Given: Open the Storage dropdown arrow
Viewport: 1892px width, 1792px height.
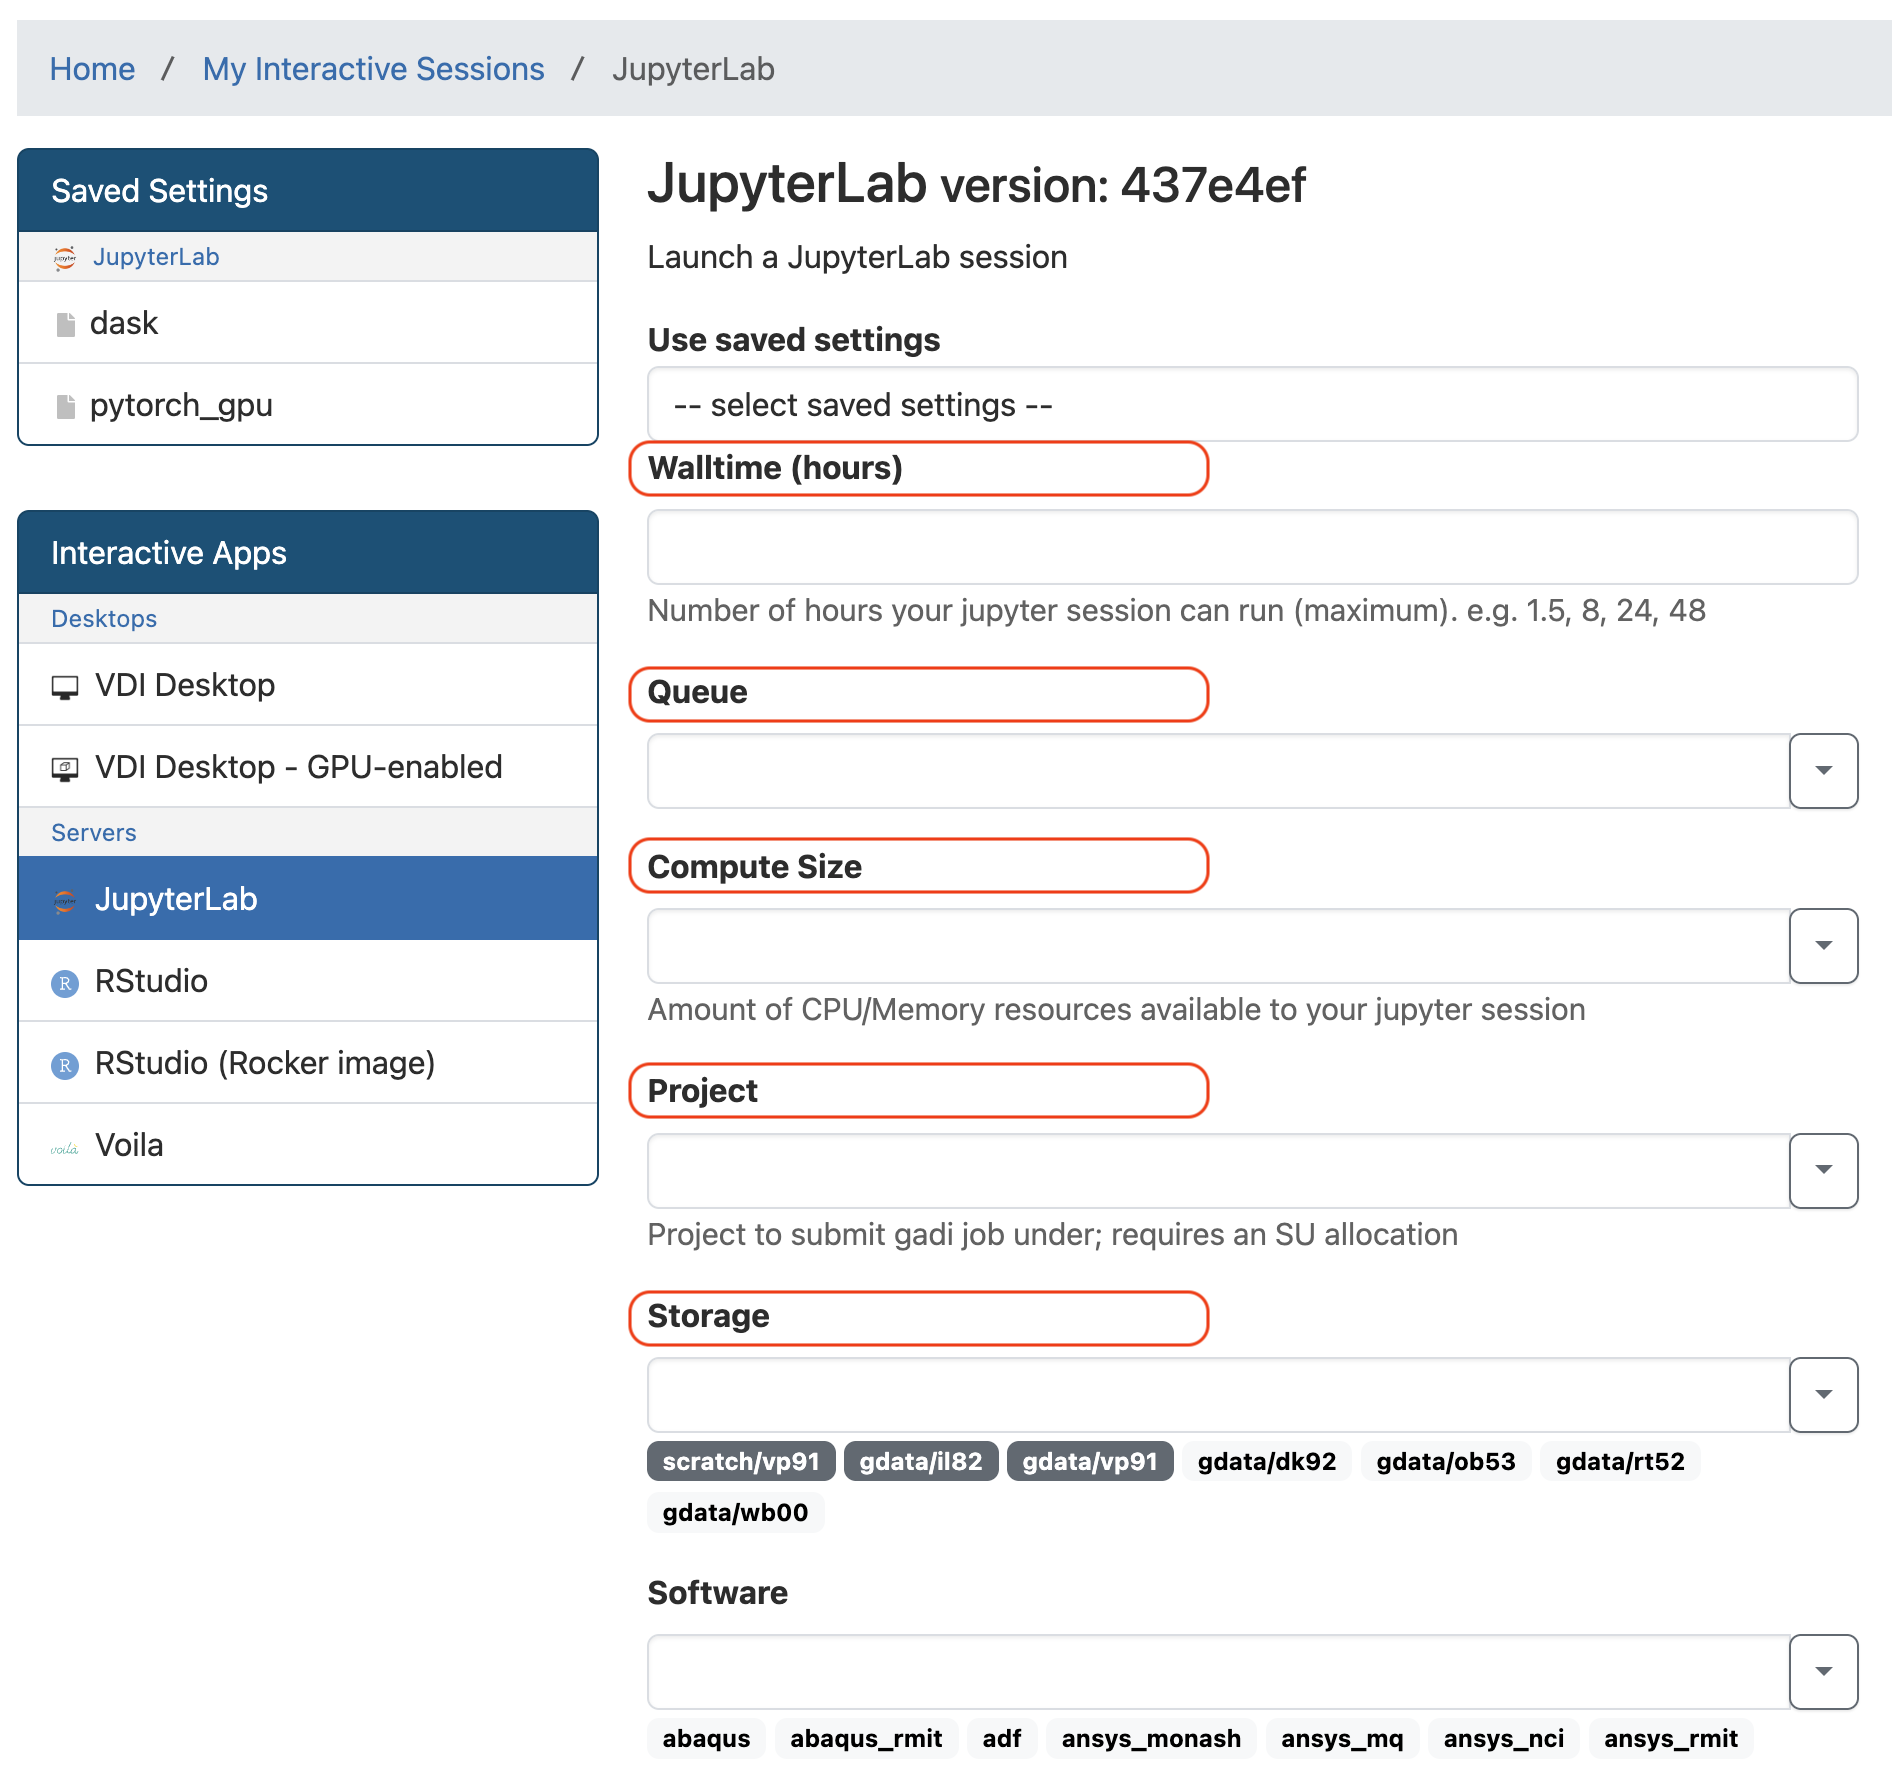Looking at the screenshot, I should [1823, 1394].
